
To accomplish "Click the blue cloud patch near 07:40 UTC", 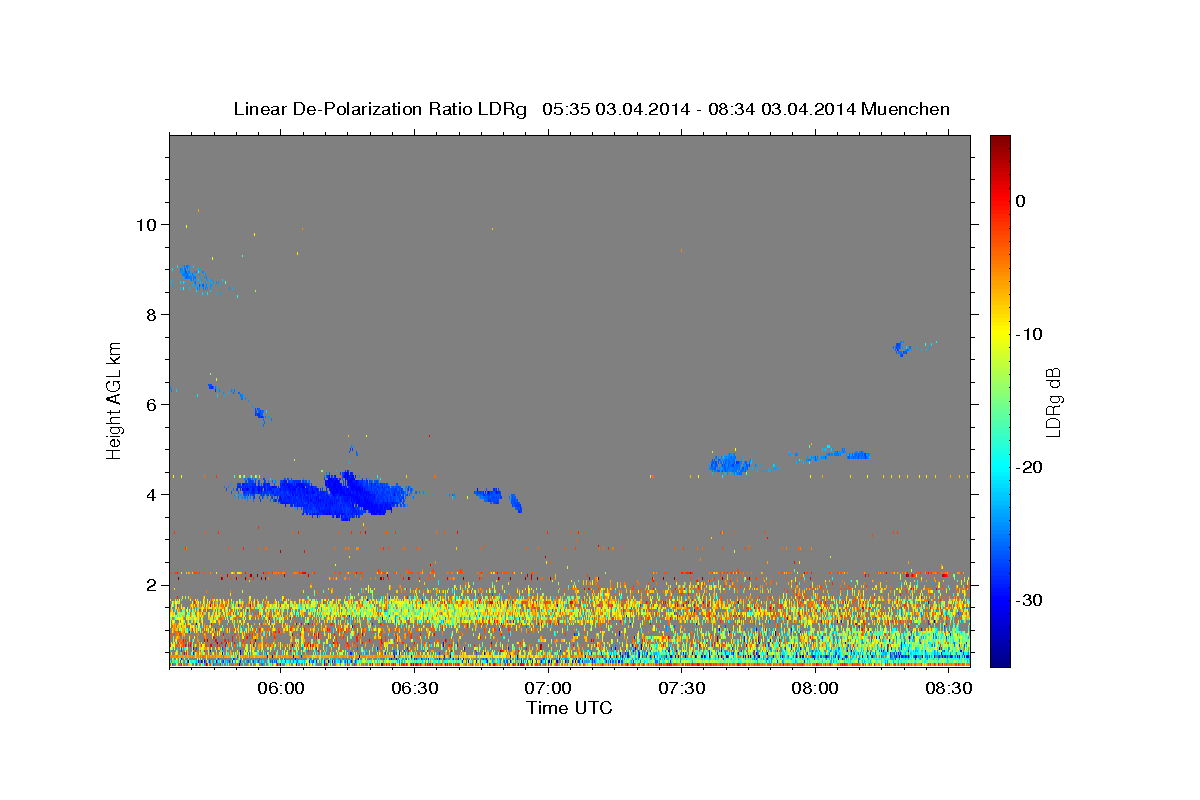I will 730,464.
